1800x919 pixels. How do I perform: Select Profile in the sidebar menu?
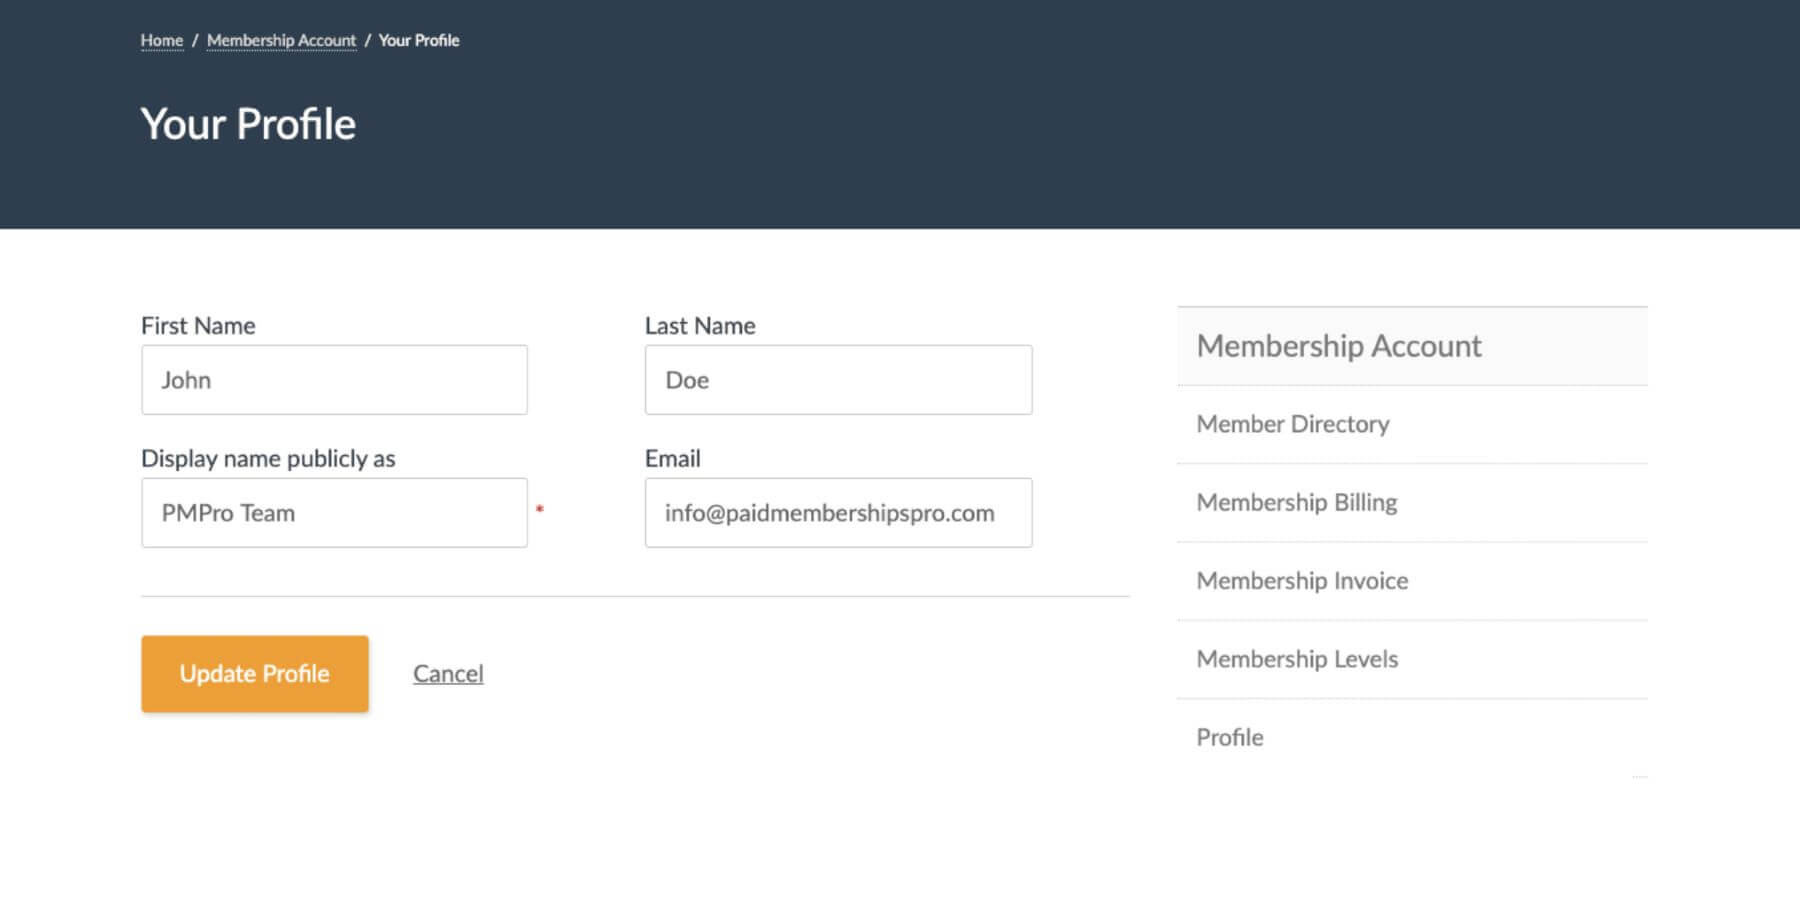(1229, 738)
